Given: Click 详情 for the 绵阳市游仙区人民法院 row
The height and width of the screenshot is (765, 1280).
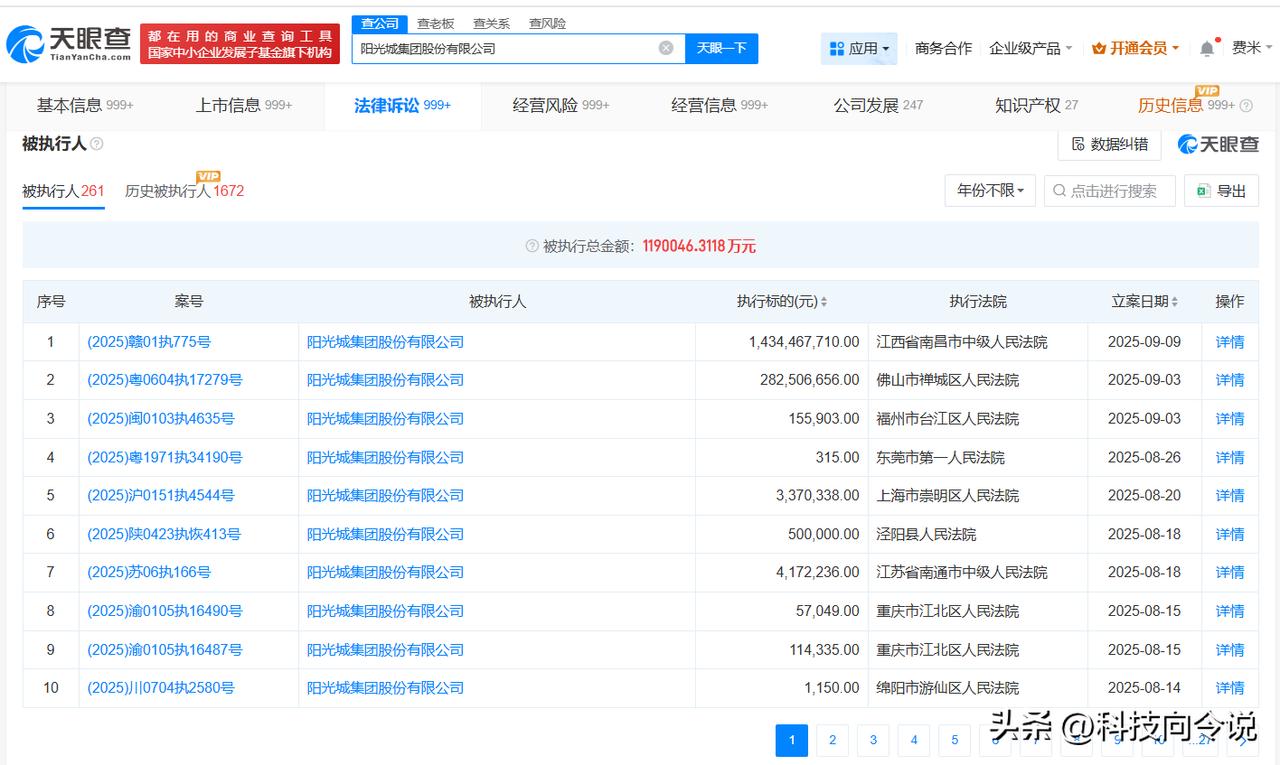Looking at the screenshot, I should coord(1230,688).
